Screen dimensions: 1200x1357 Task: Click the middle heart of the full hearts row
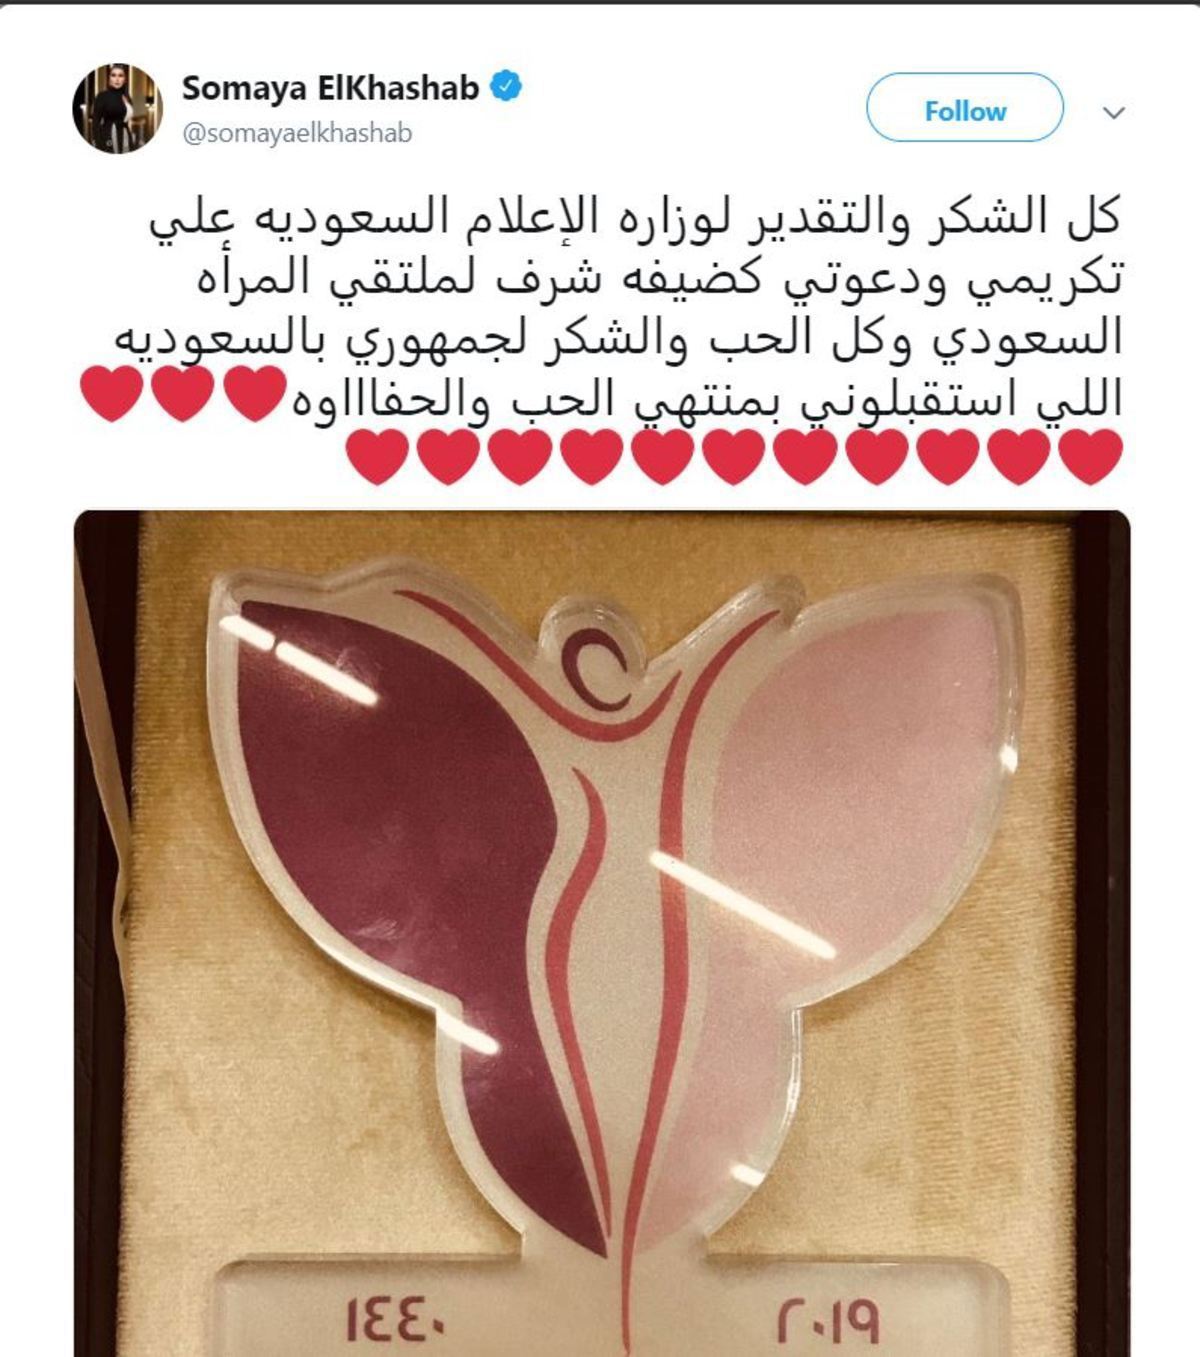pos(735,457)
